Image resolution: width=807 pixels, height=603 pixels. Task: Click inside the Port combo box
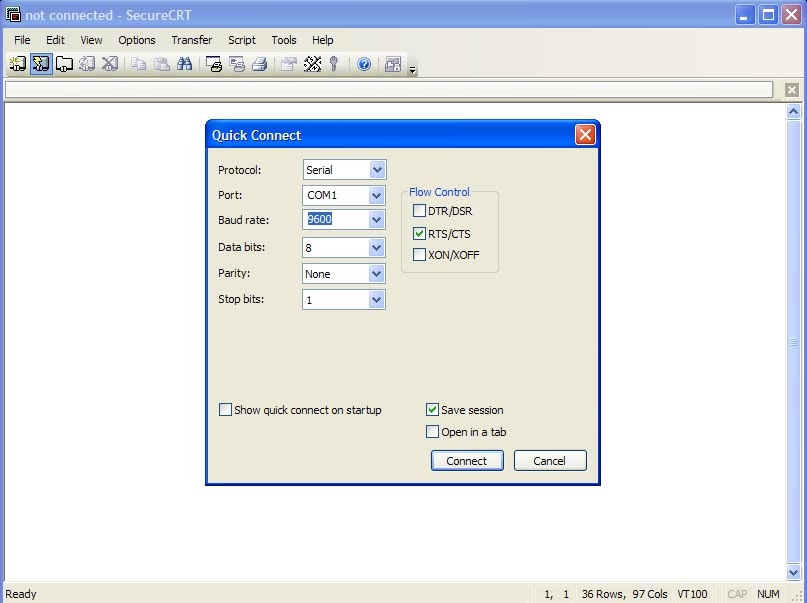click(335, 195)
